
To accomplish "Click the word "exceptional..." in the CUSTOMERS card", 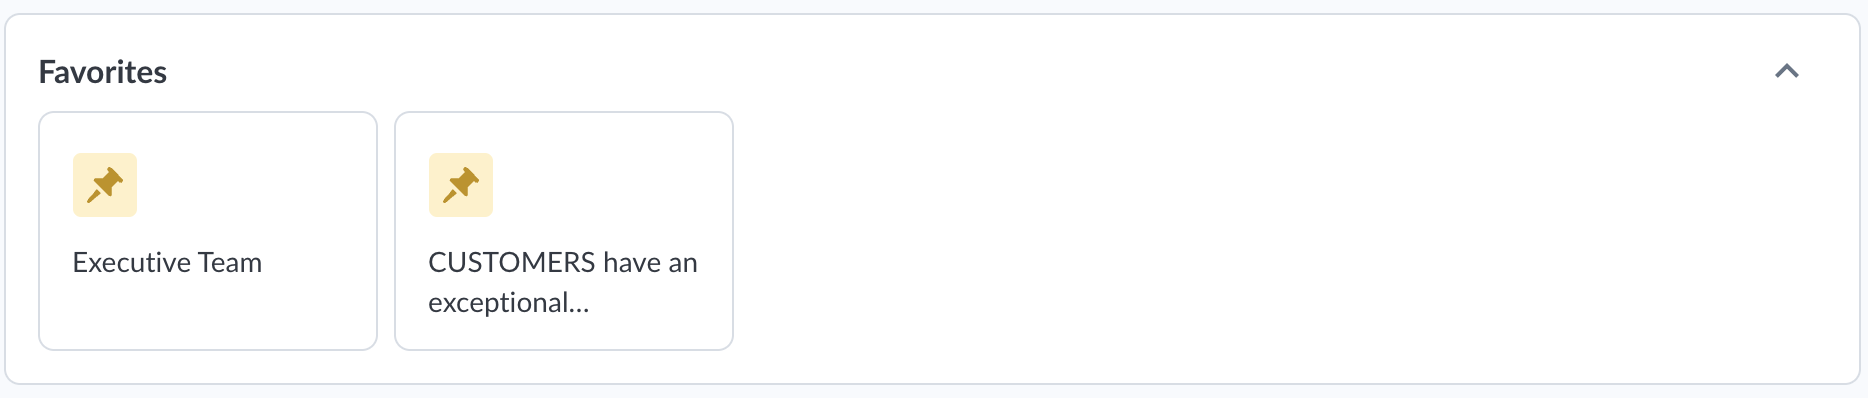I will 509,303.
